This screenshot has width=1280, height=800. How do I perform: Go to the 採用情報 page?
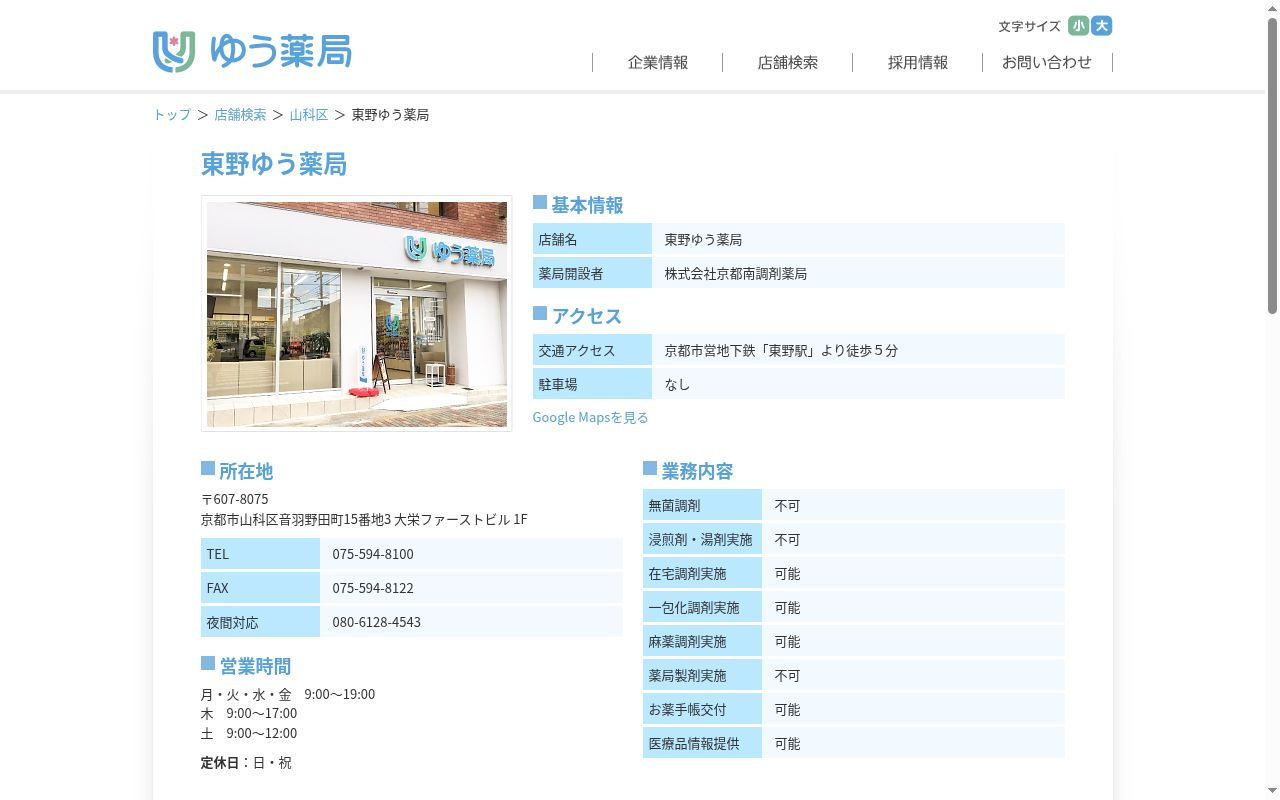point(918,62)
